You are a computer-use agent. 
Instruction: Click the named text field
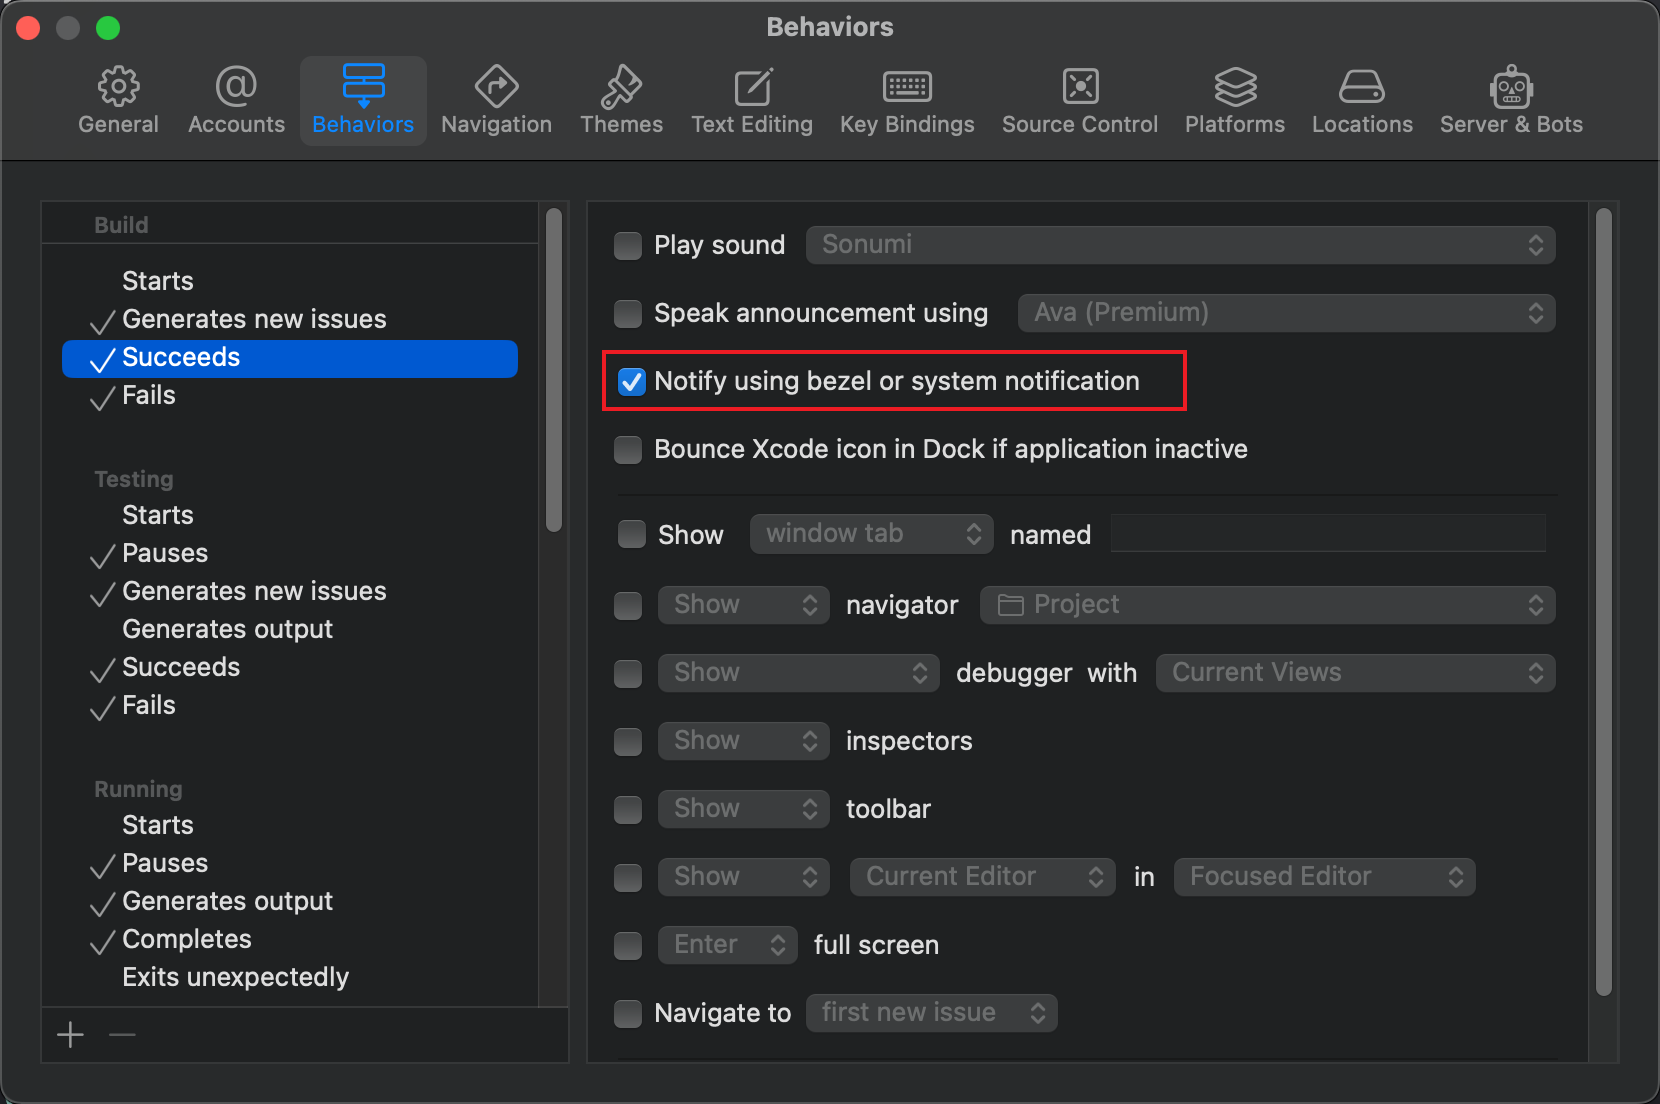click(x=1328, y=534)
